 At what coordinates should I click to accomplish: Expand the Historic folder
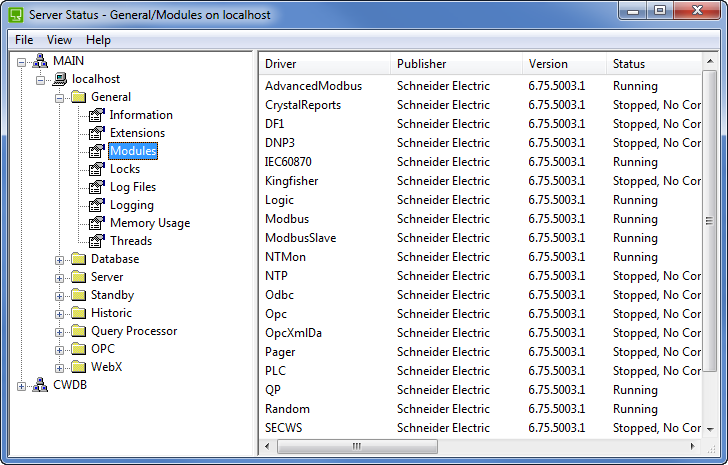pos(59,314)
